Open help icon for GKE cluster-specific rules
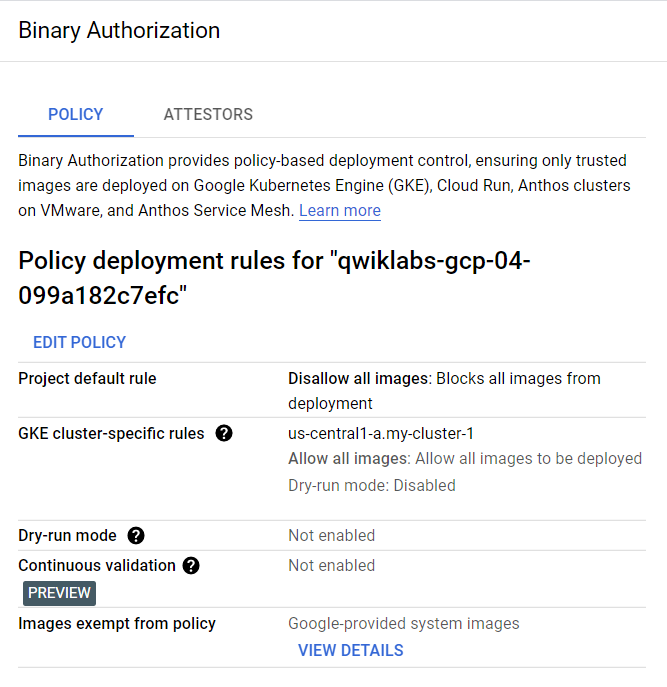This screenshot has width=667, height=687. (224, 433)
